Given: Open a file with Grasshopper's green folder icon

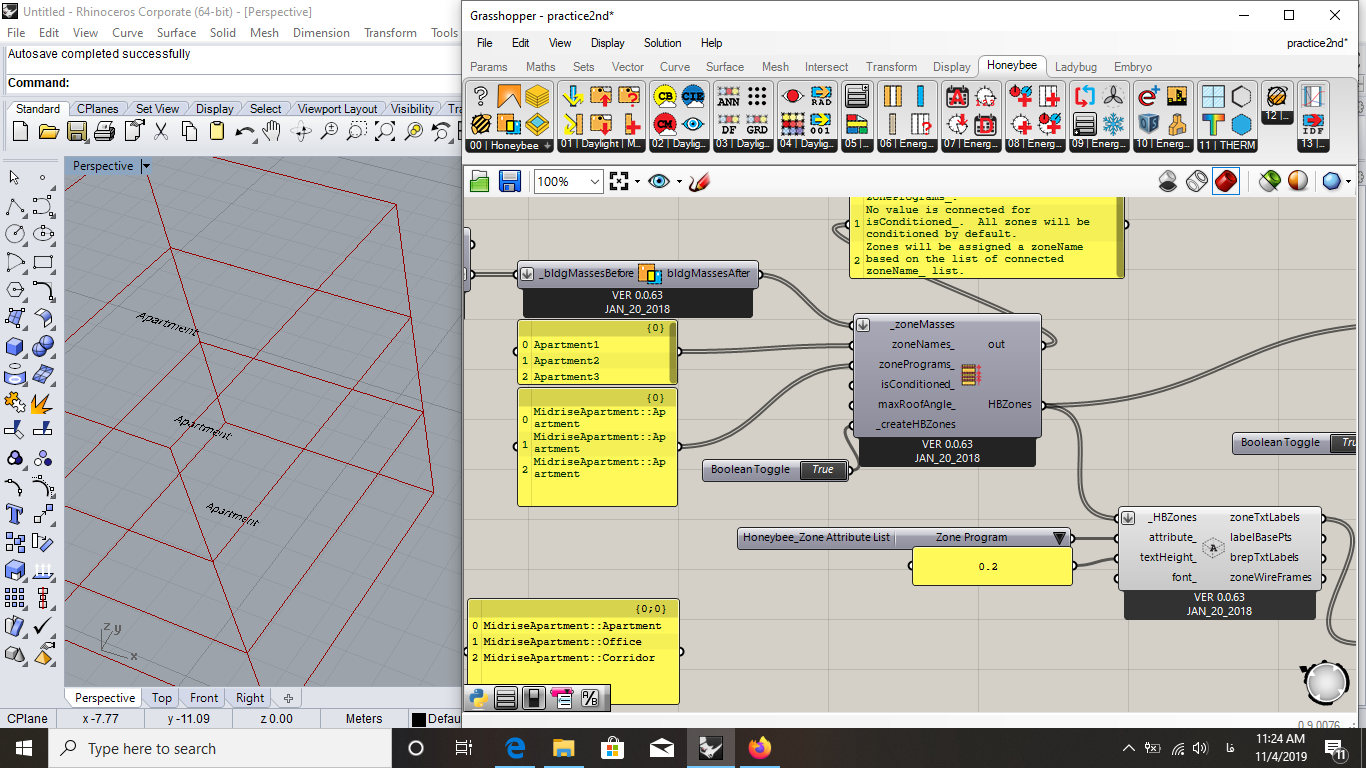Looking at the screenshot, I should [x=480, y=181].
